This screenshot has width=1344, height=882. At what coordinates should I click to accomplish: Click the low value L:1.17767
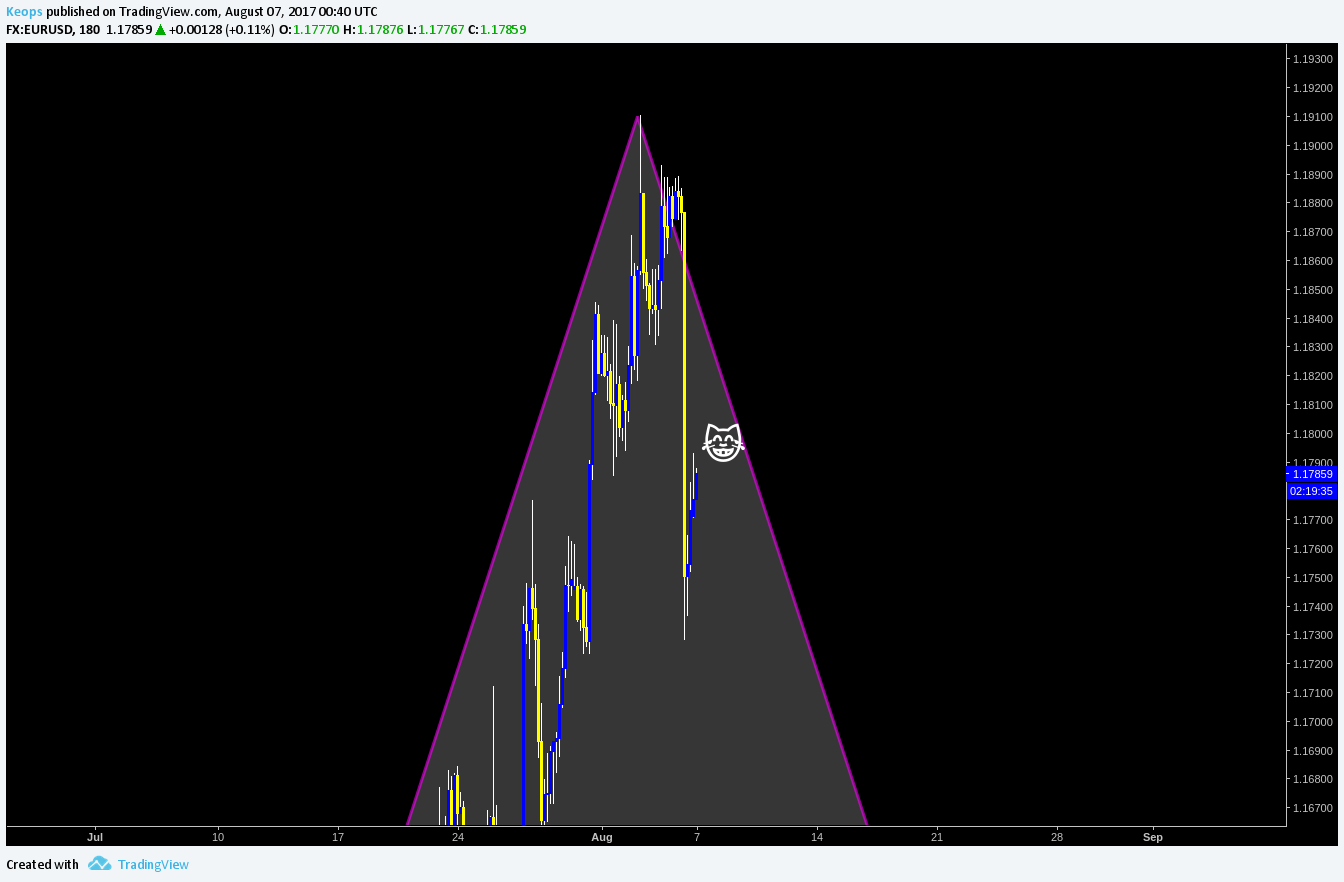[435, 29]
